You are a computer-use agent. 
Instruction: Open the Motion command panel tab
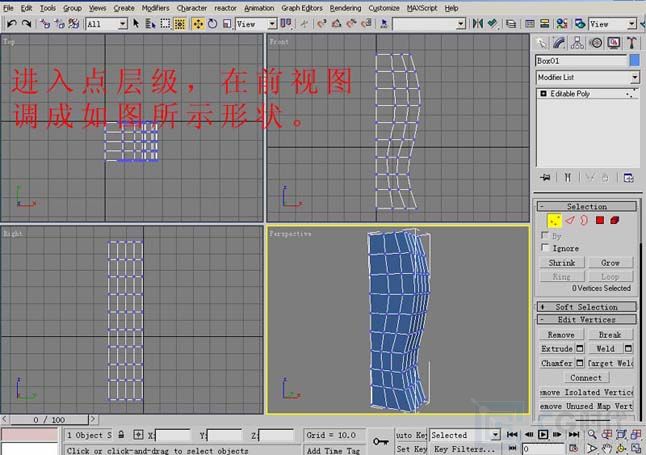click(596, 43)
